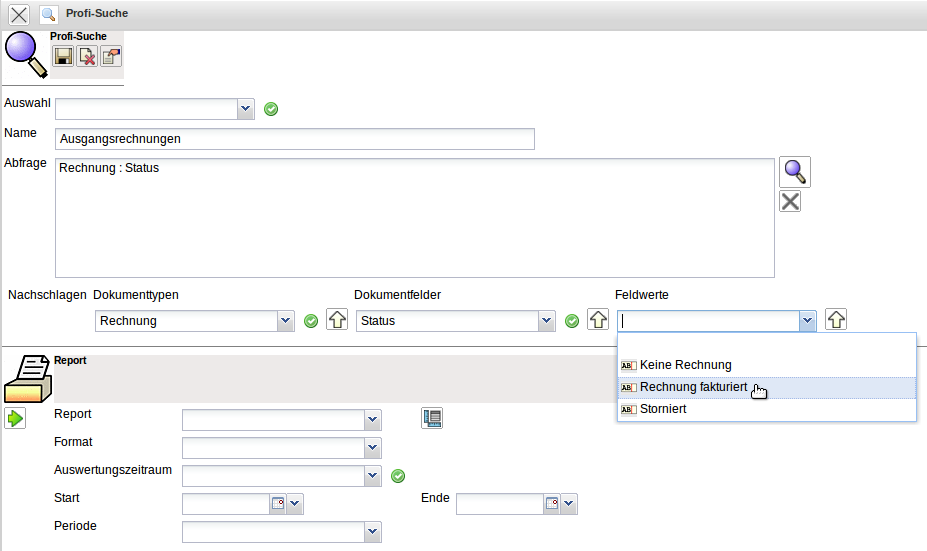
Task: Click the green checkmark next to Auswahl
Action: (271, 109)
